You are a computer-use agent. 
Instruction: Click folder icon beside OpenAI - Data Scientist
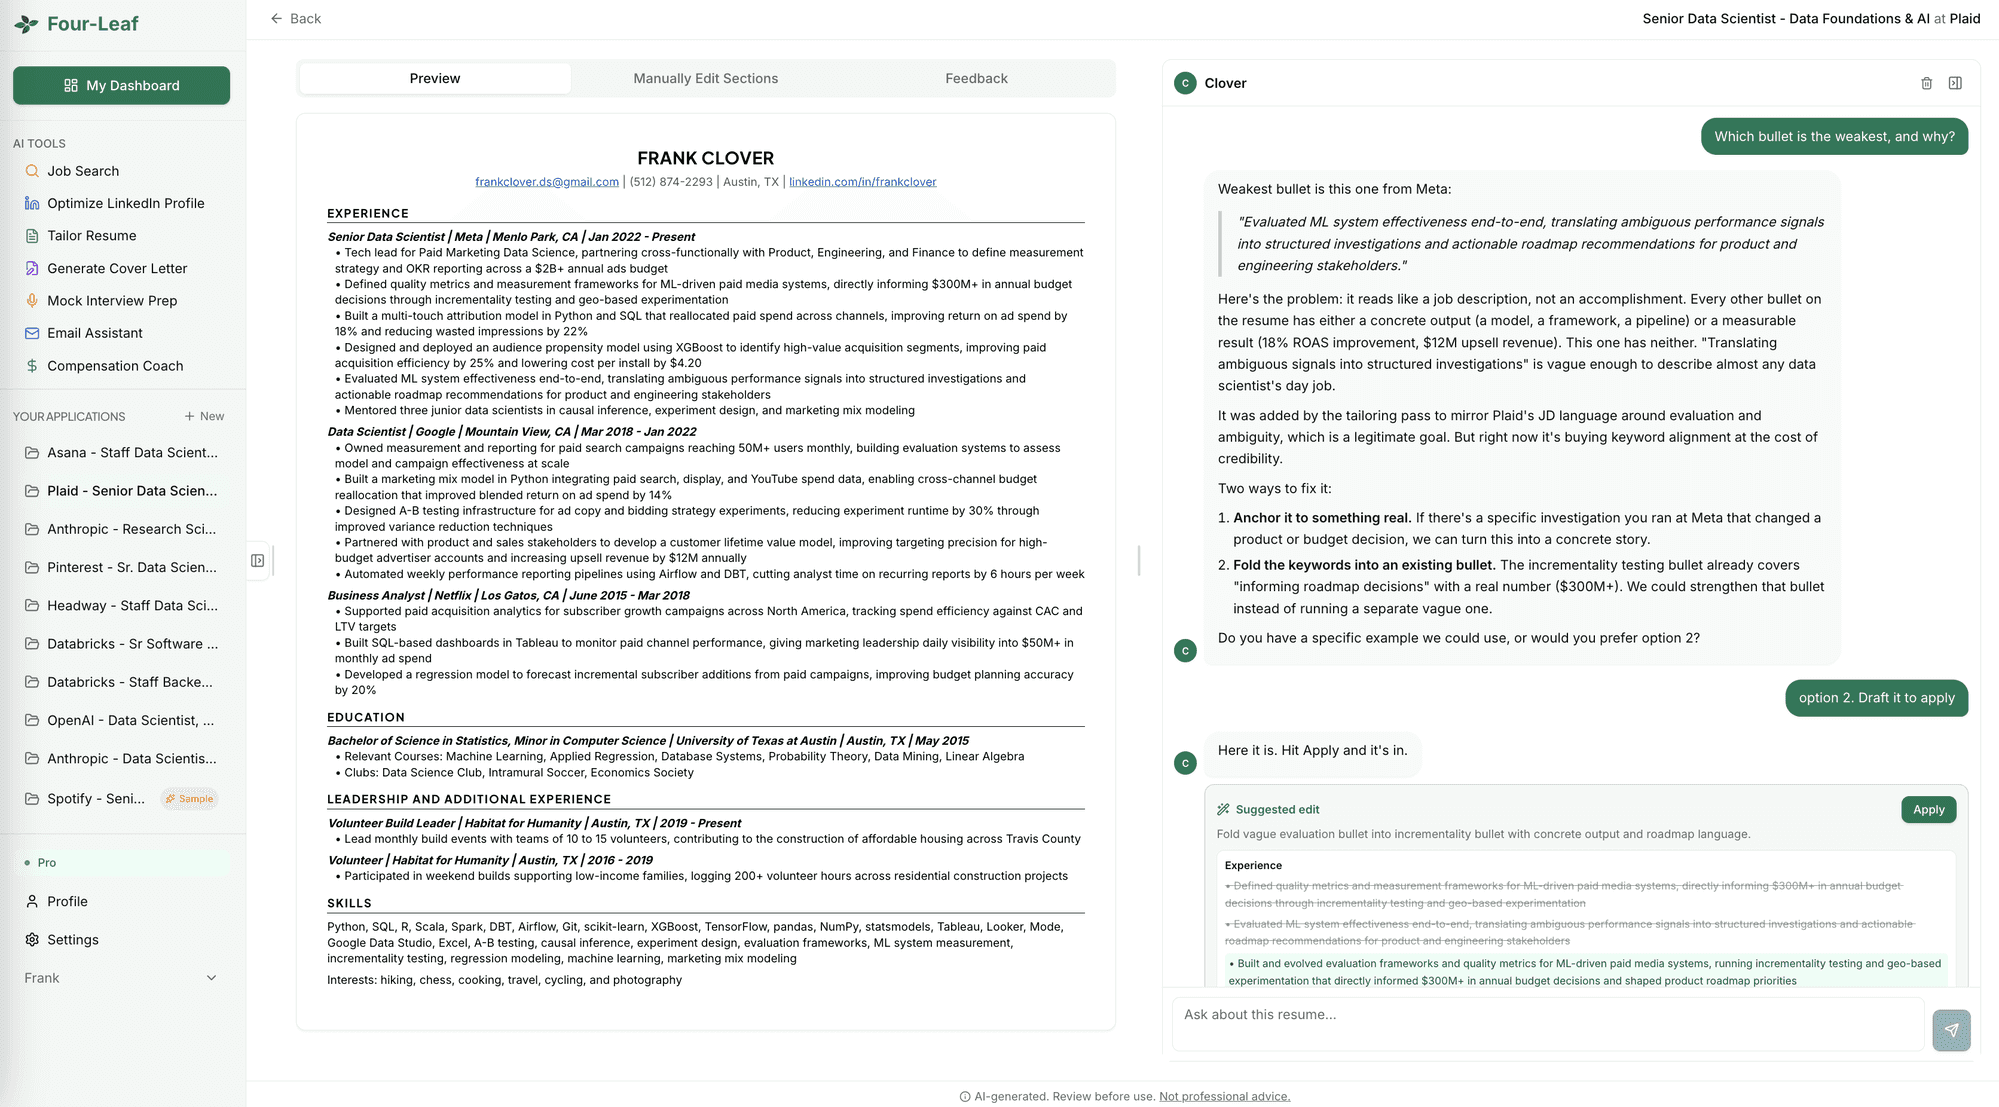click(x=32, y=720)
